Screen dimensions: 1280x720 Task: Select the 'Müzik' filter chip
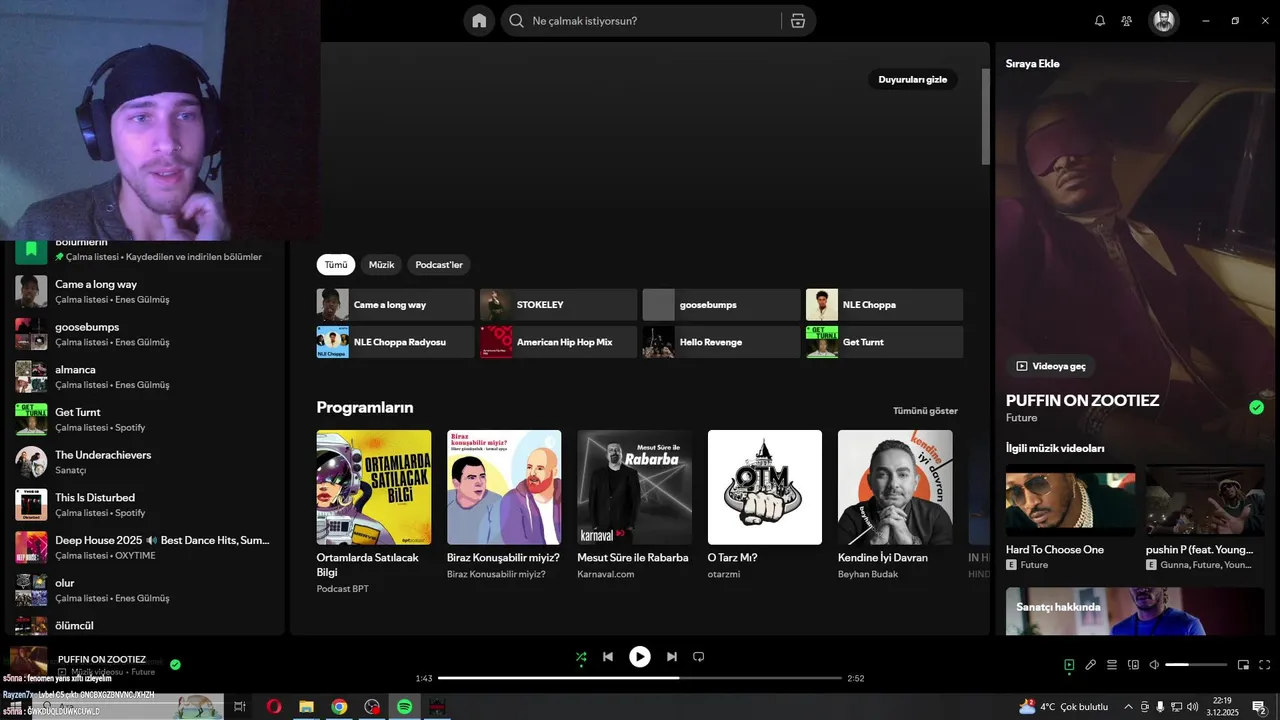pyautogui.click(x=381, y=265)
